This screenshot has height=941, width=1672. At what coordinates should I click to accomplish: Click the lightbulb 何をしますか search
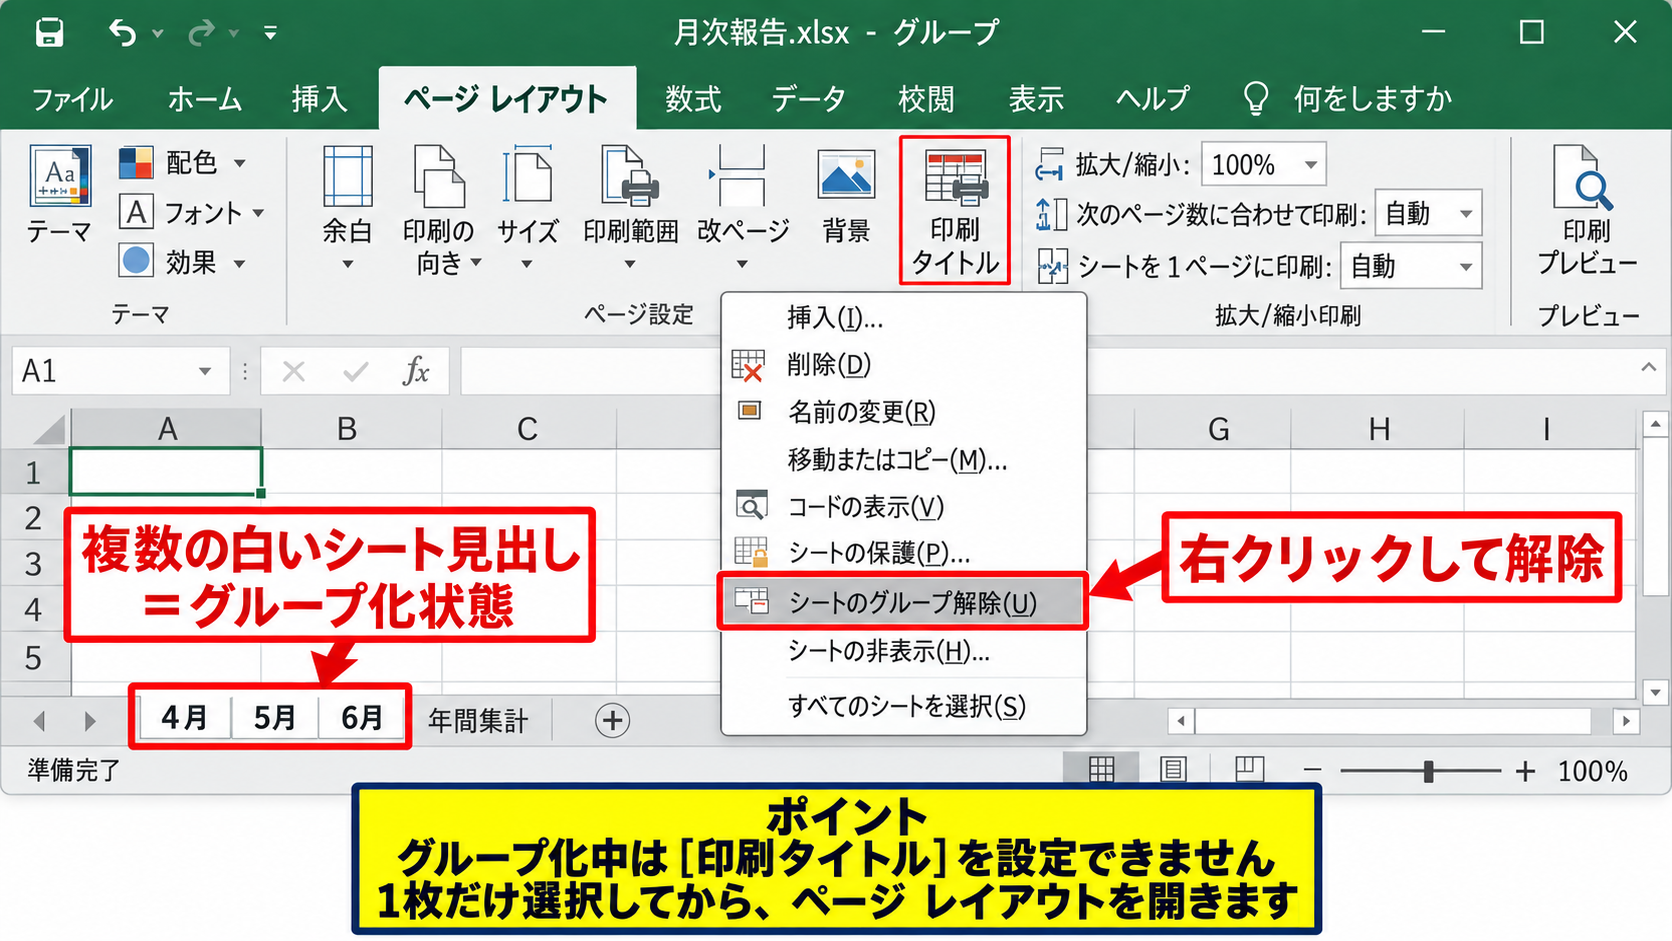coord(1346,99)
